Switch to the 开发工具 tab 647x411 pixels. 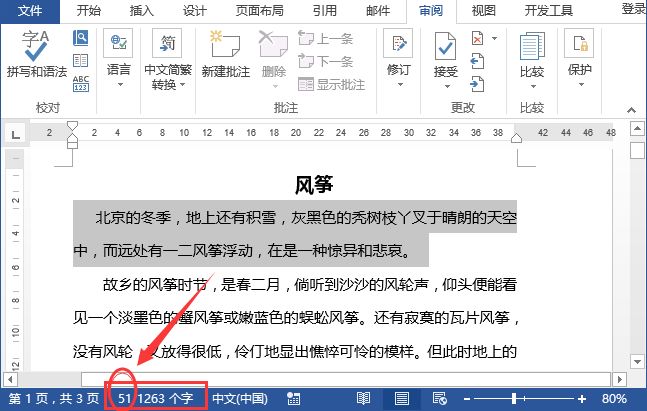tap(548, 10)
